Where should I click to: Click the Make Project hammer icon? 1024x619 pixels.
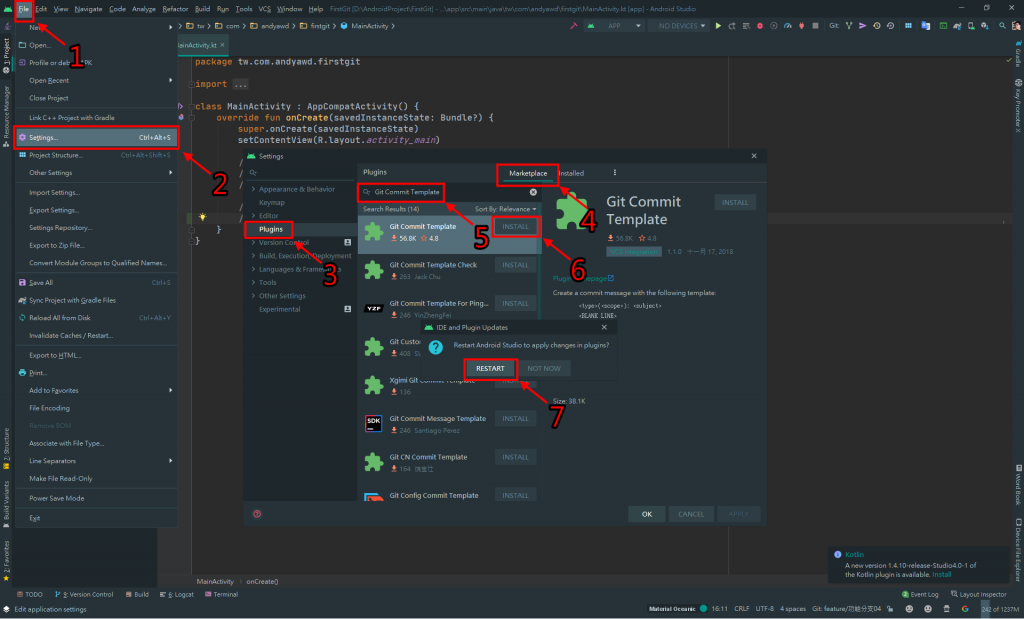pos(573,26)
